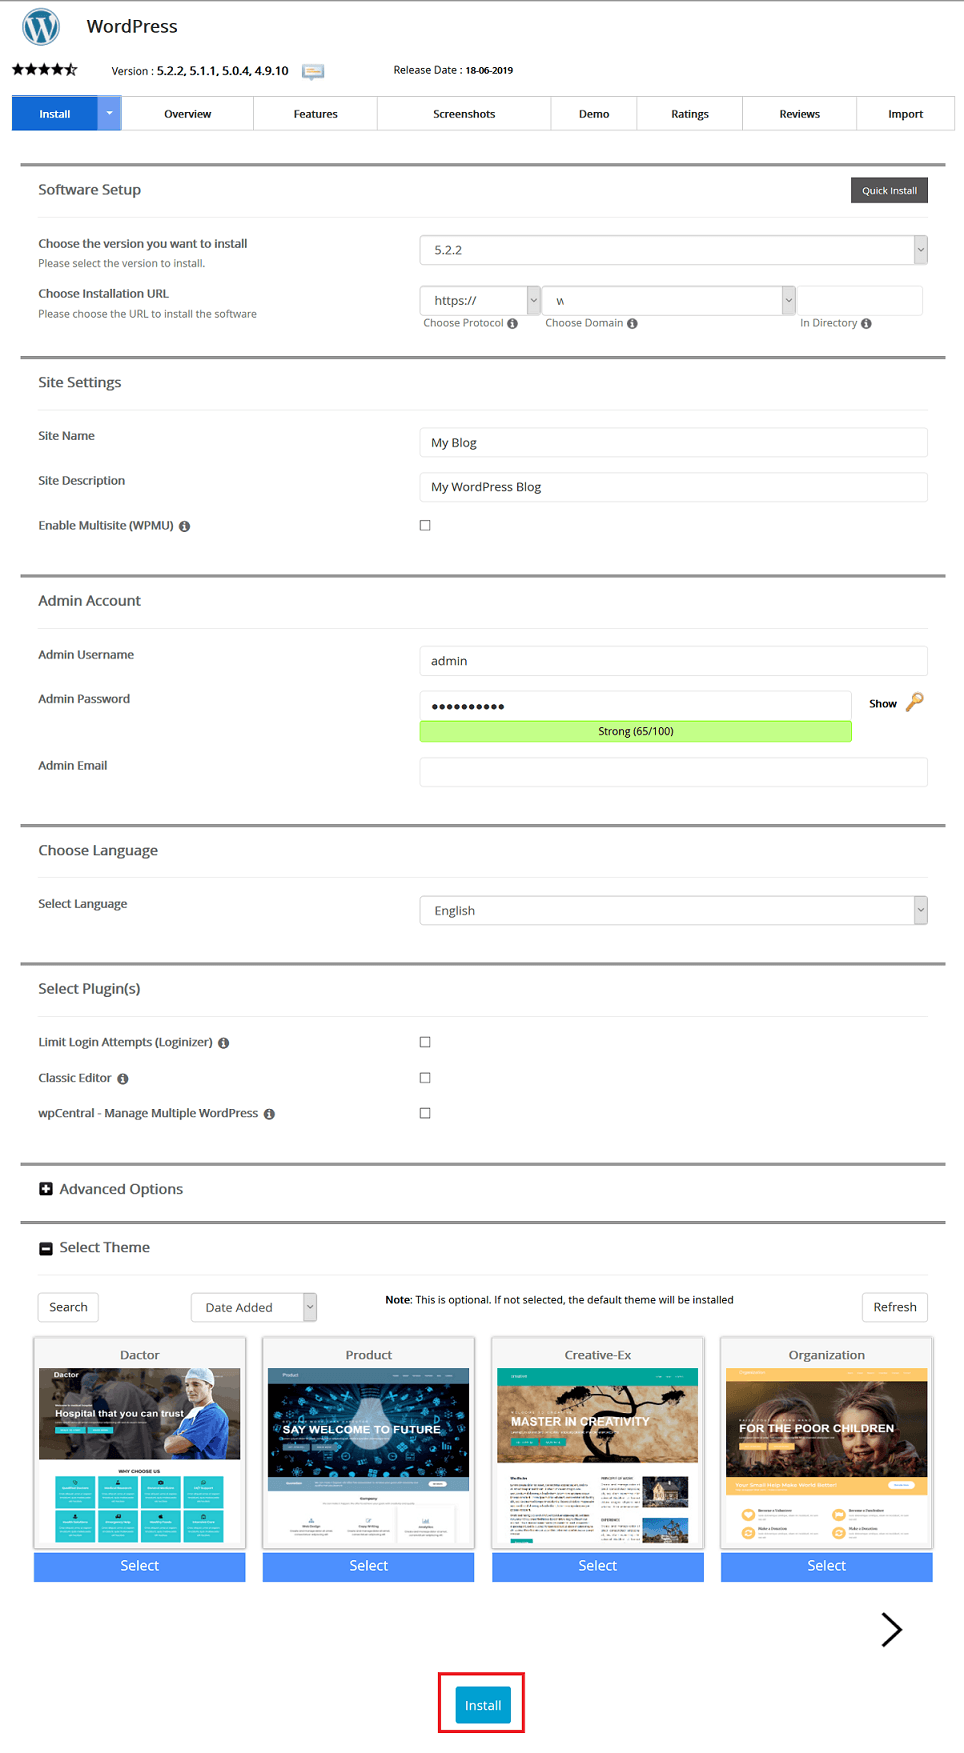The height and width of the screenshot is (1753, 964).
Task: Click the Quick Install button
Action: (889, 190)
